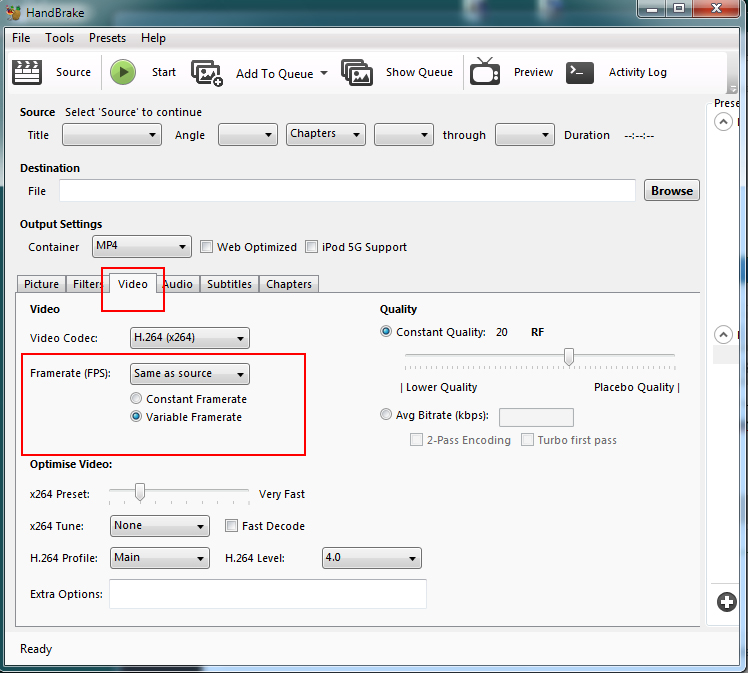This screenshot has height=673, width=748.
Task: Switch to the Chapters tab
Action: pyautogui.click(x=289, y=284)
